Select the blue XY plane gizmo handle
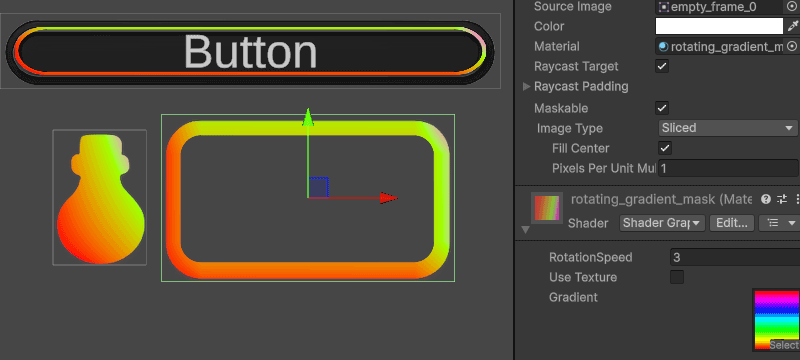 (x=318, y=188)
